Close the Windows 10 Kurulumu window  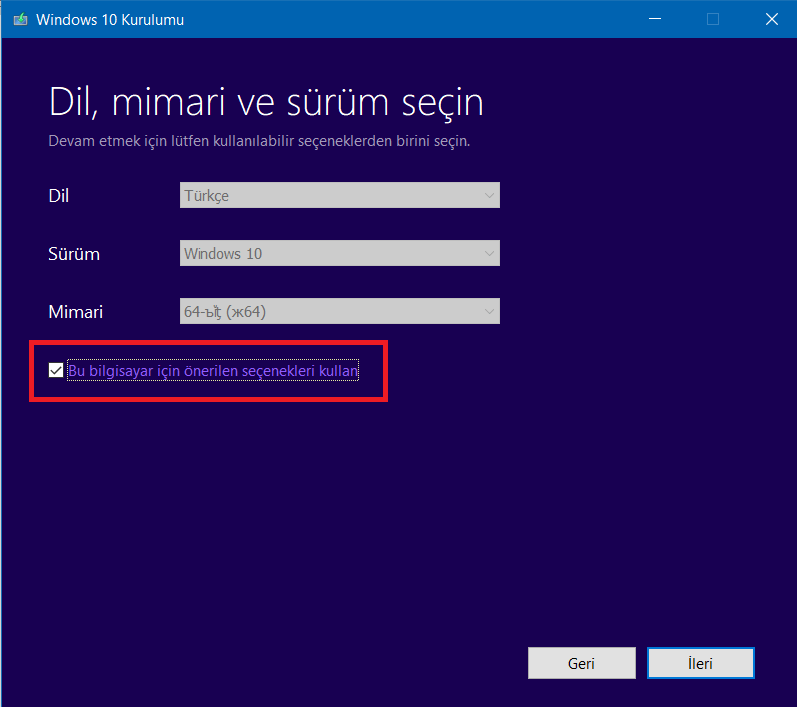point(772,19)
